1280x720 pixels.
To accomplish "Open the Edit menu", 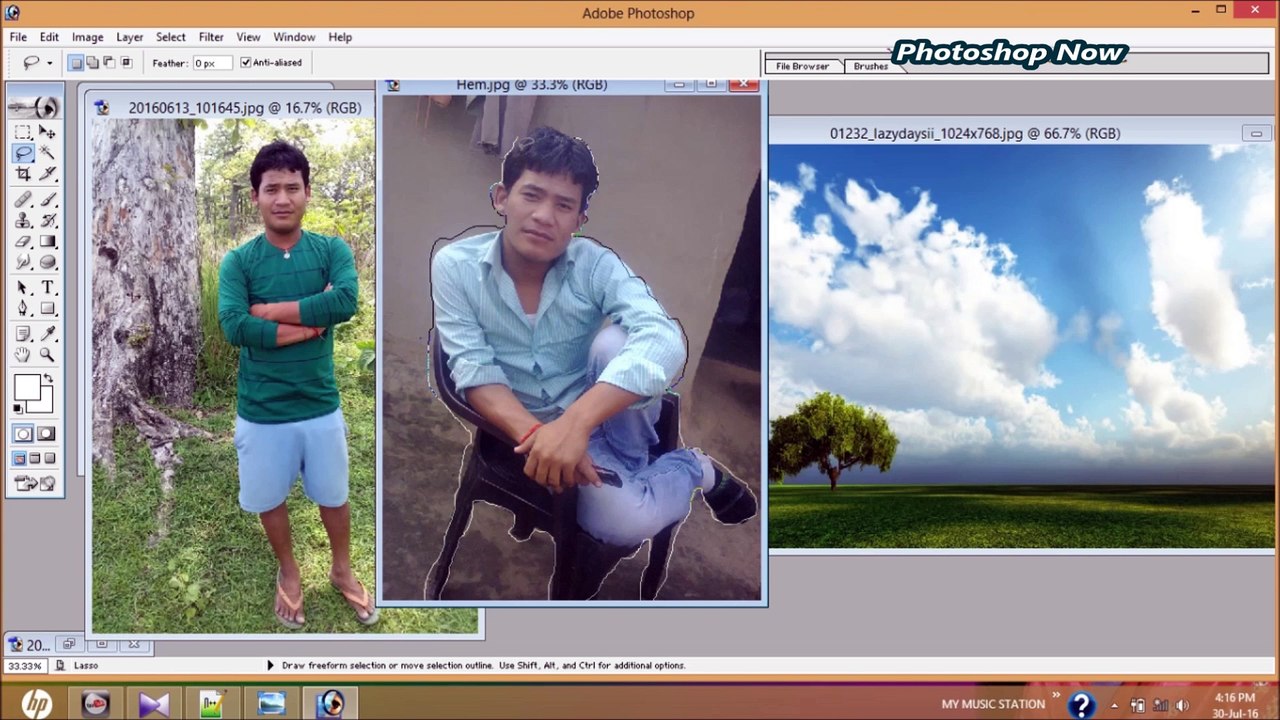I will coord(49,37).
